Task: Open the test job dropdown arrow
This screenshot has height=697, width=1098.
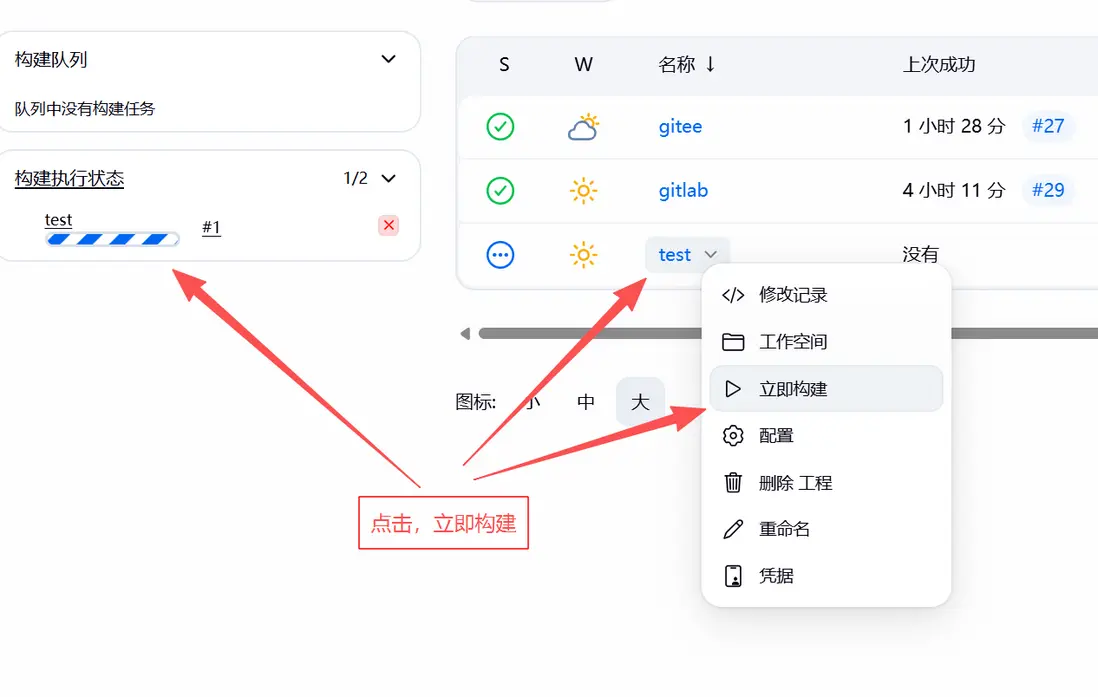Action: click(x=711, y=254)
